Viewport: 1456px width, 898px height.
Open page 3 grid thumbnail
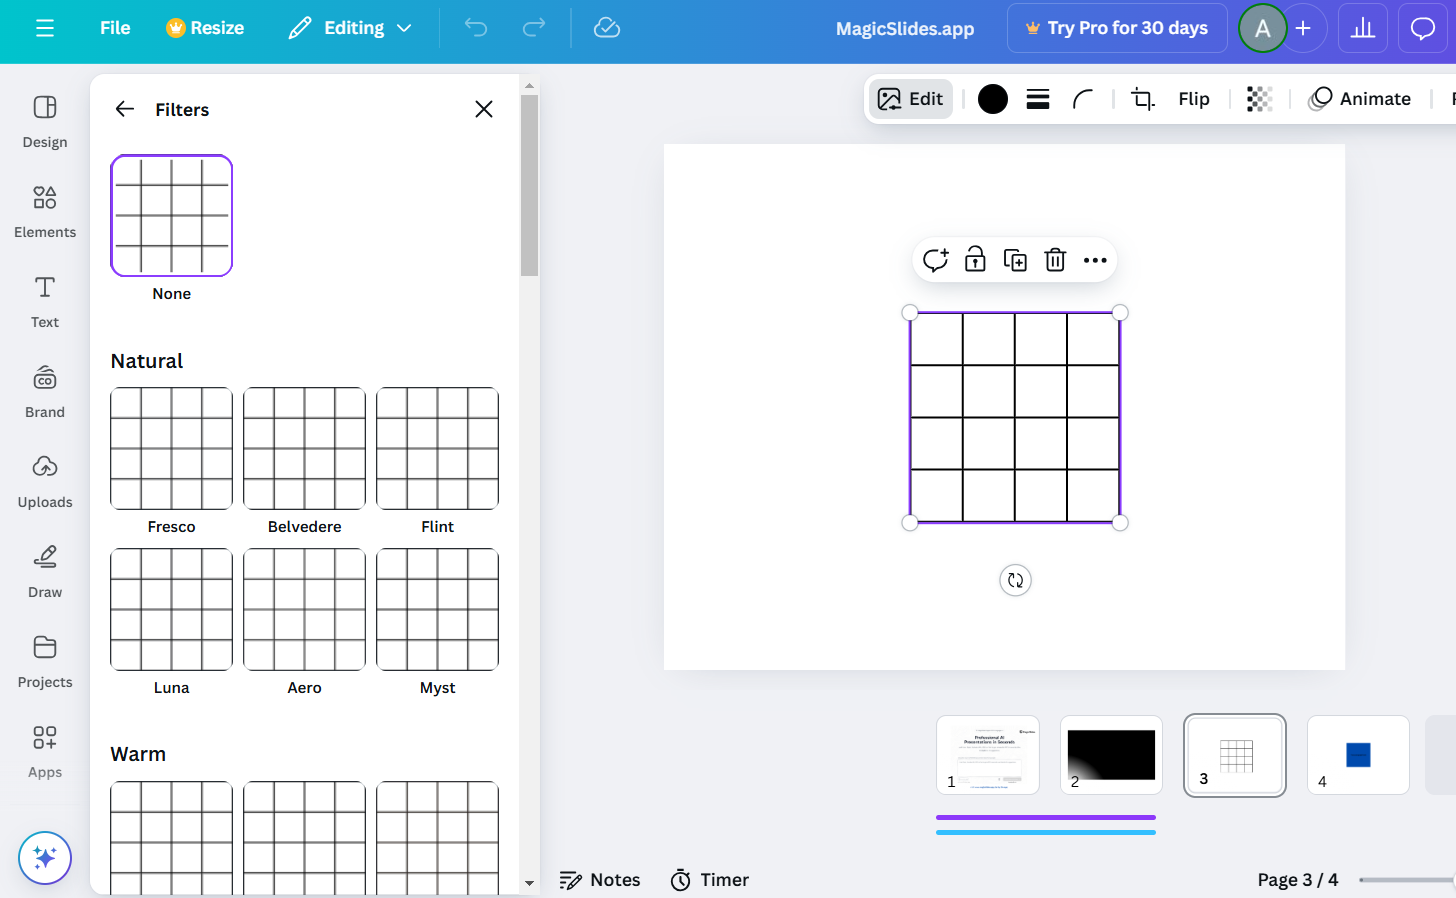(1235, 755)
